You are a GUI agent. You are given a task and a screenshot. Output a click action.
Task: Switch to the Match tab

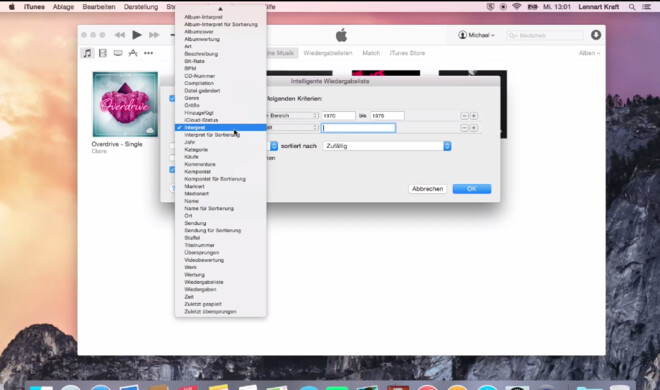pyautogui.click(x=371, y=53)
